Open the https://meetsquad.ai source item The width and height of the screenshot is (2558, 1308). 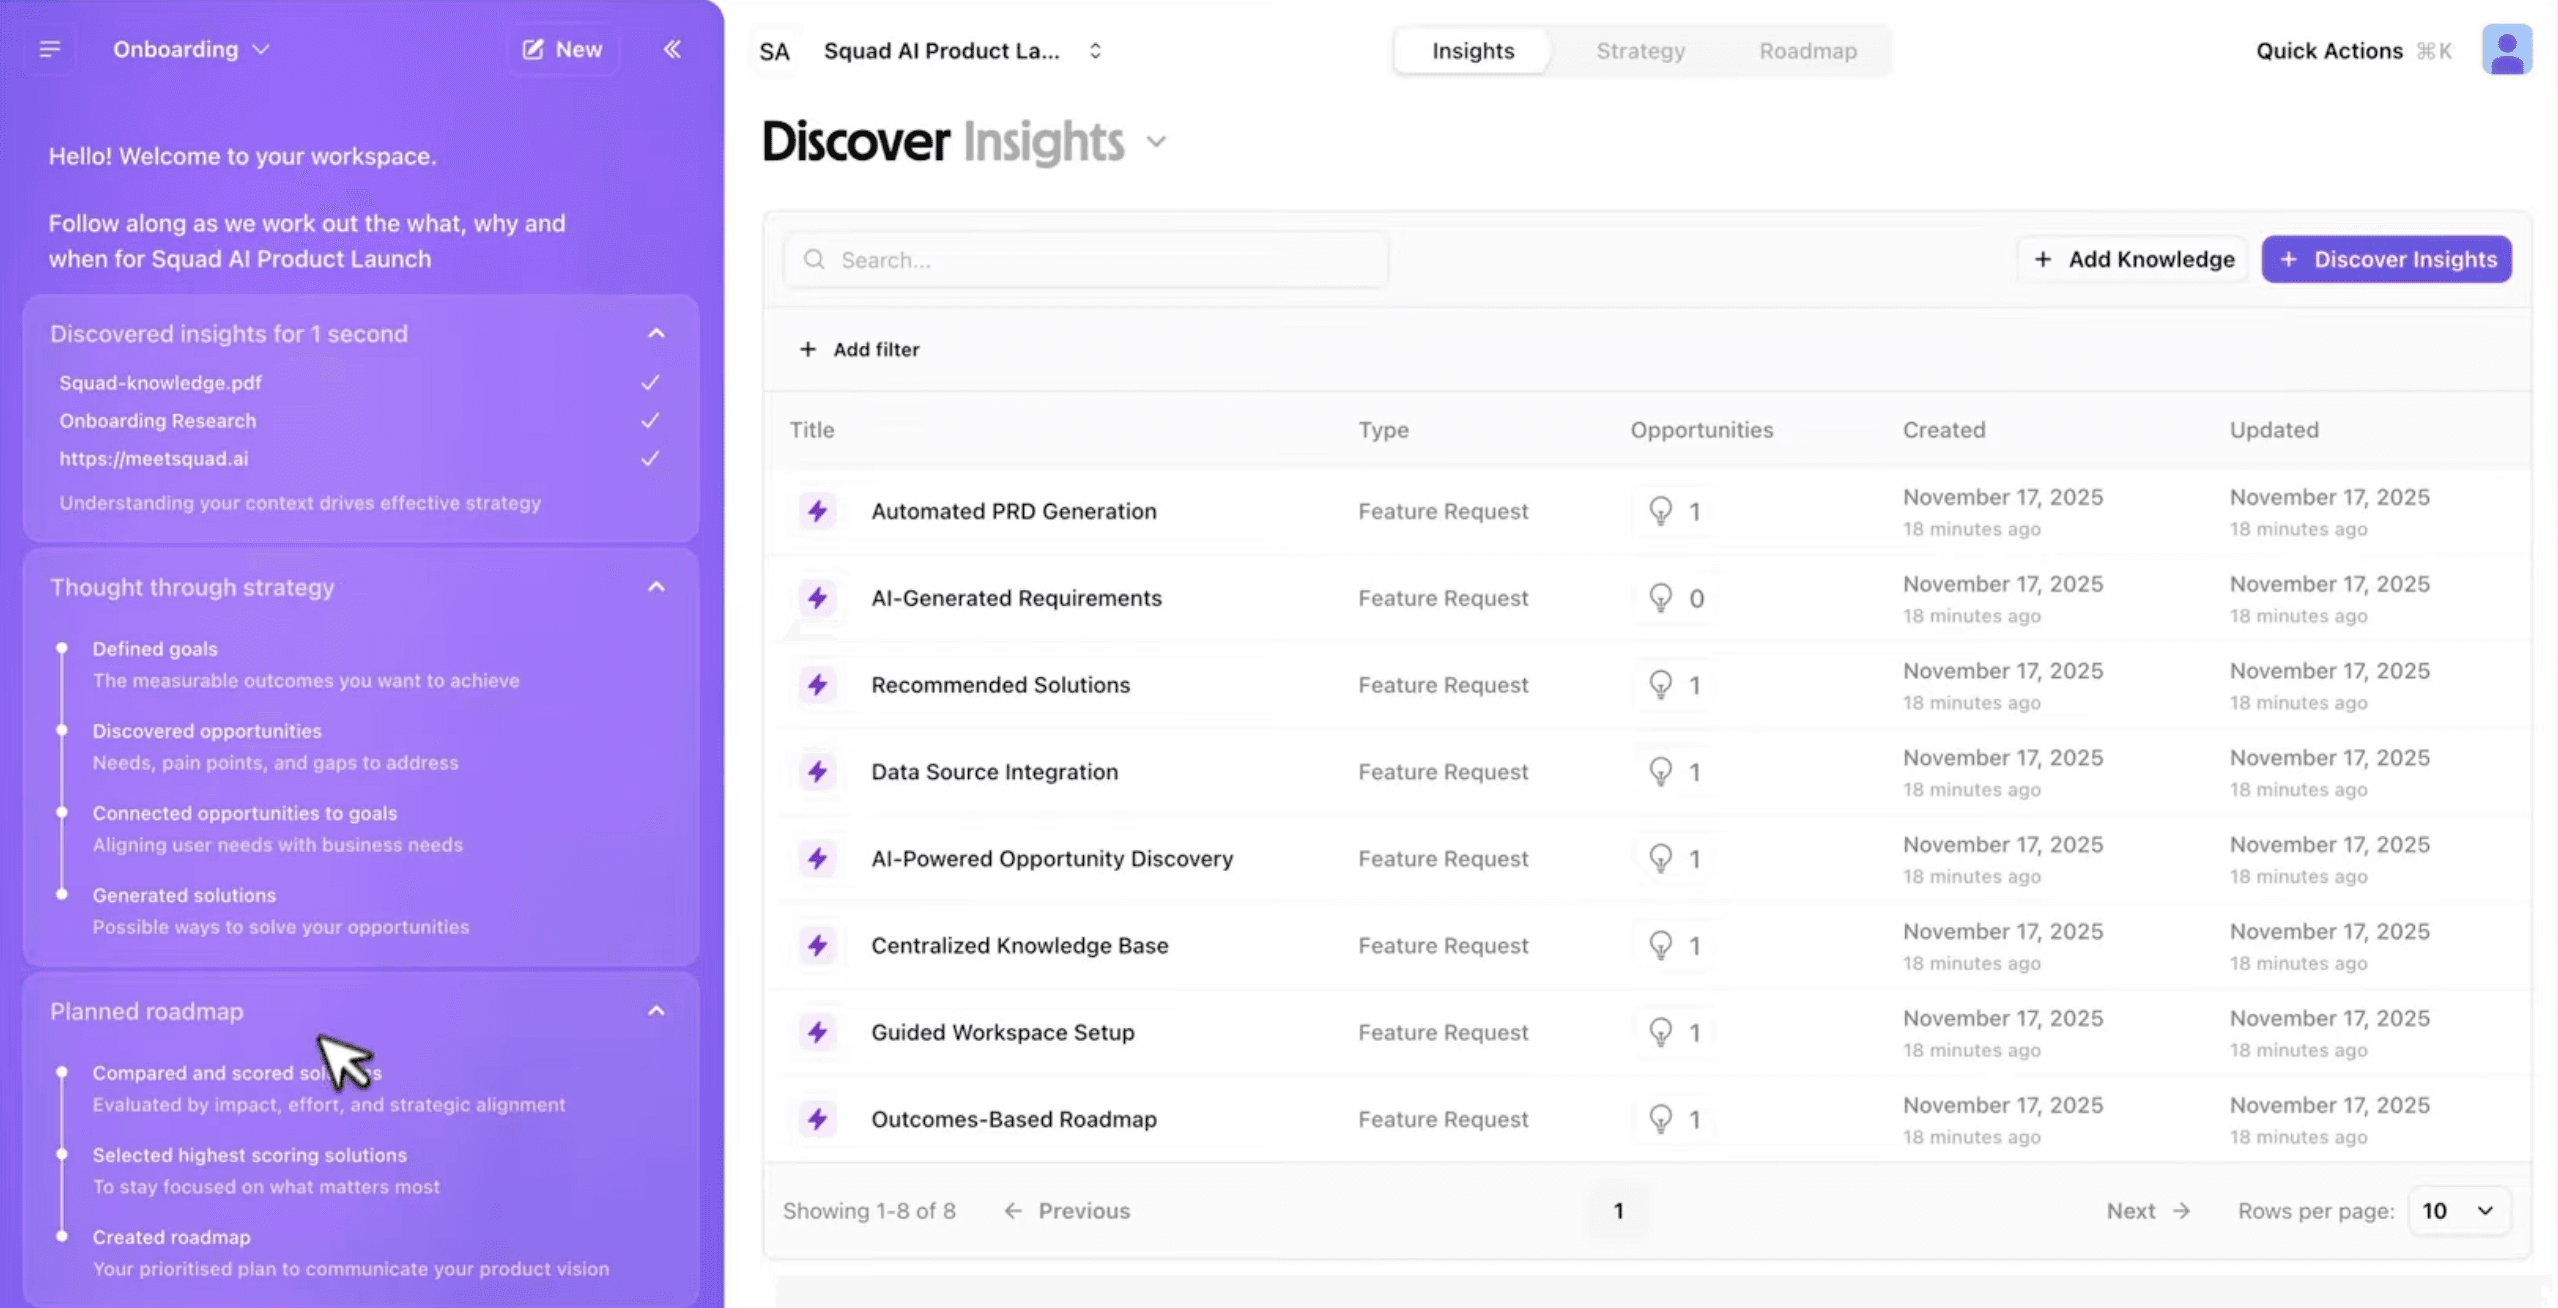coord(153,459)
